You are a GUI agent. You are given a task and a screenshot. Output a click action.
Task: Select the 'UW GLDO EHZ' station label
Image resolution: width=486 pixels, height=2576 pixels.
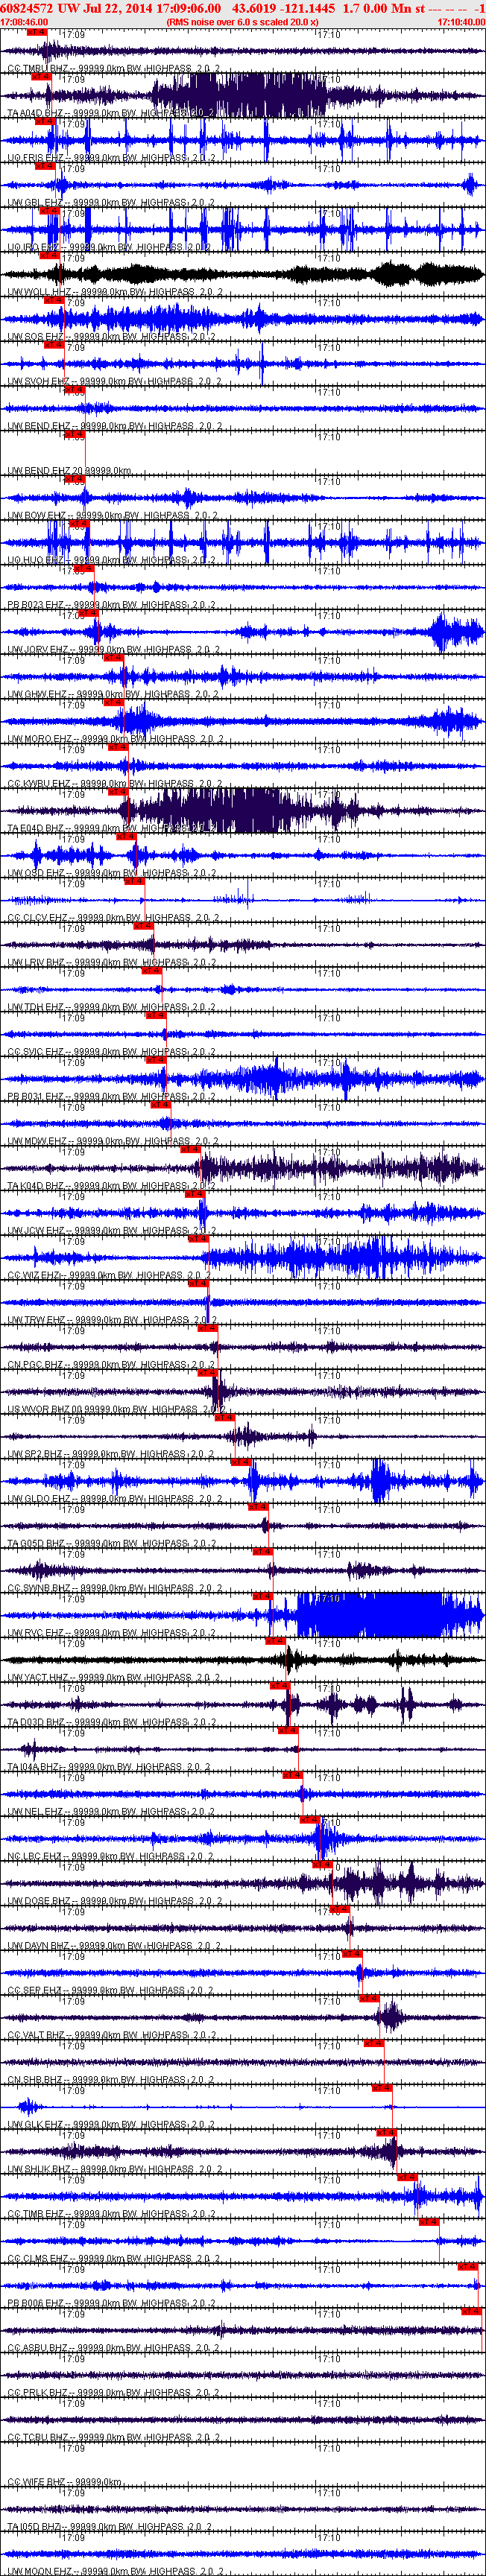pos(38,1499)
